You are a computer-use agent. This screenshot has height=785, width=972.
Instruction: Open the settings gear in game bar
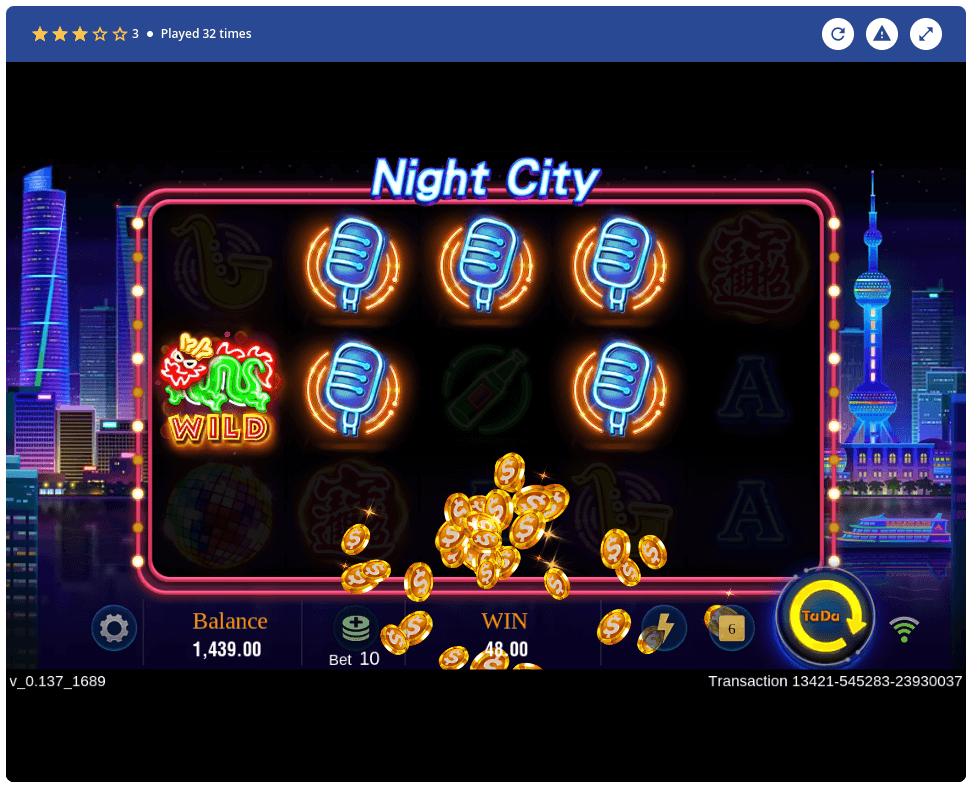tap(114, 628)
